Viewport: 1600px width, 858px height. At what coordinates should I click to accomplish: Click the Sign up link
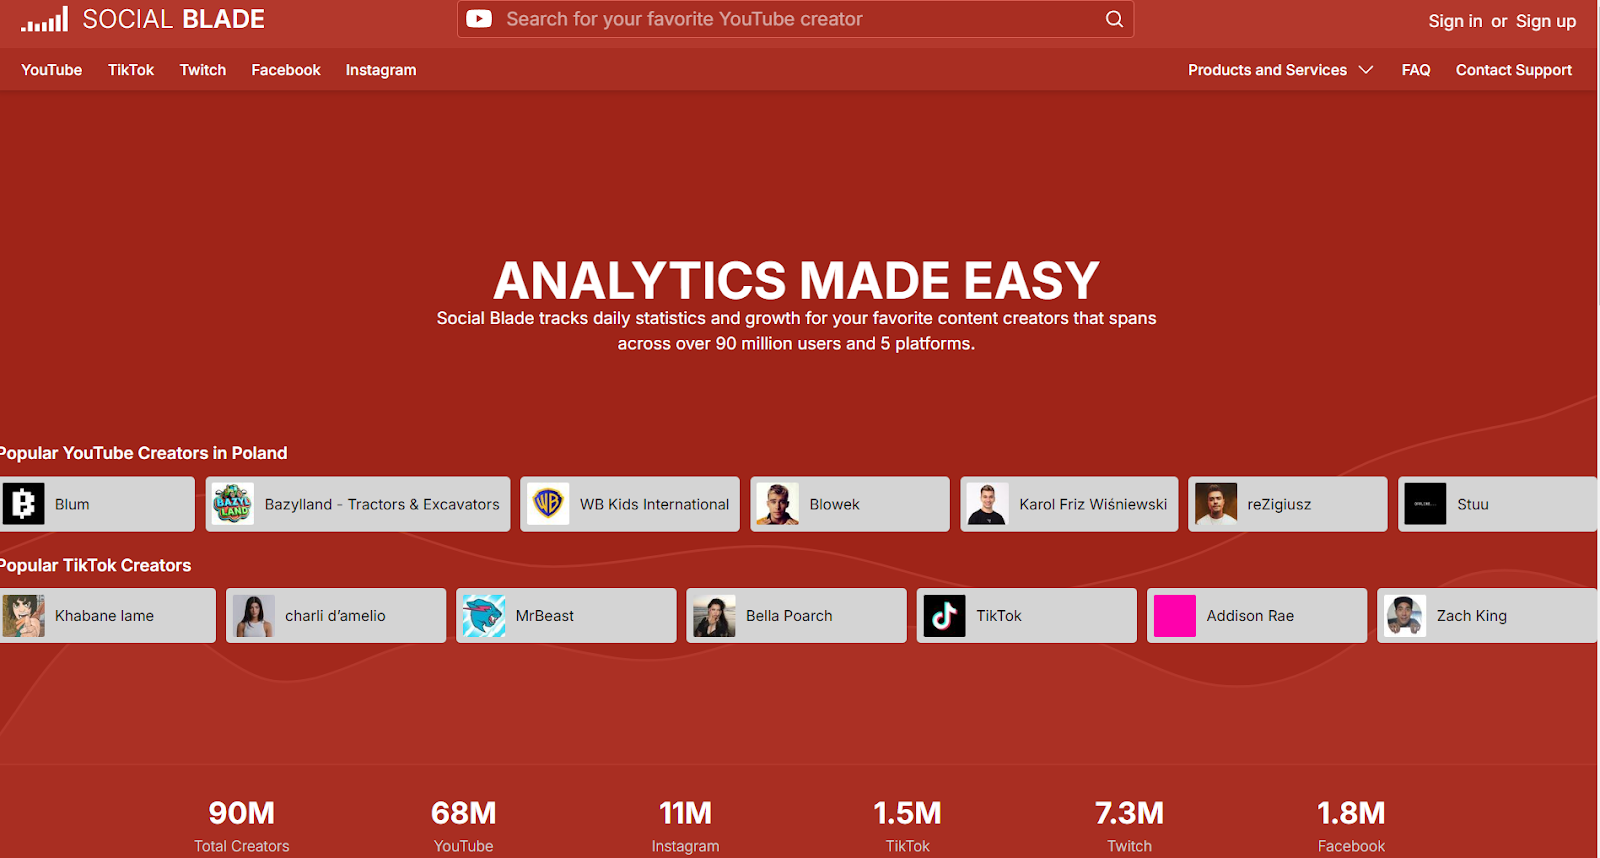pyautogui.click(x=1546, y=21)
